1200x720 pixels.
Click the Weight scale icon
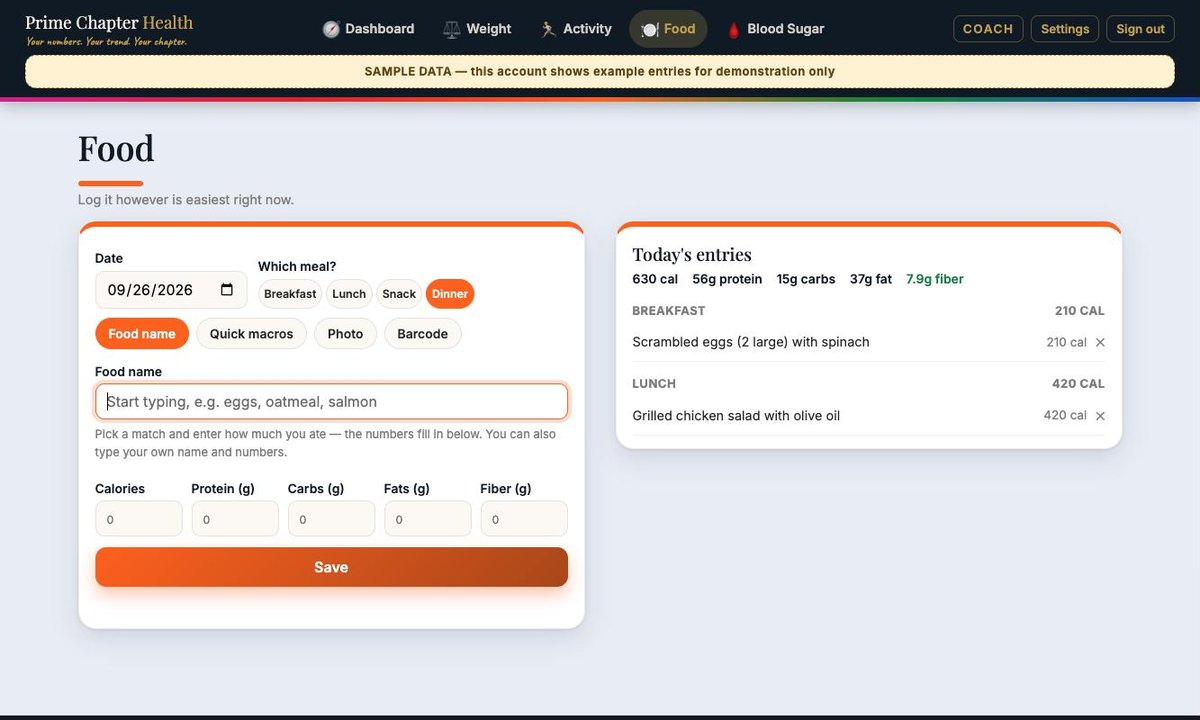click(x=452, y=29)
